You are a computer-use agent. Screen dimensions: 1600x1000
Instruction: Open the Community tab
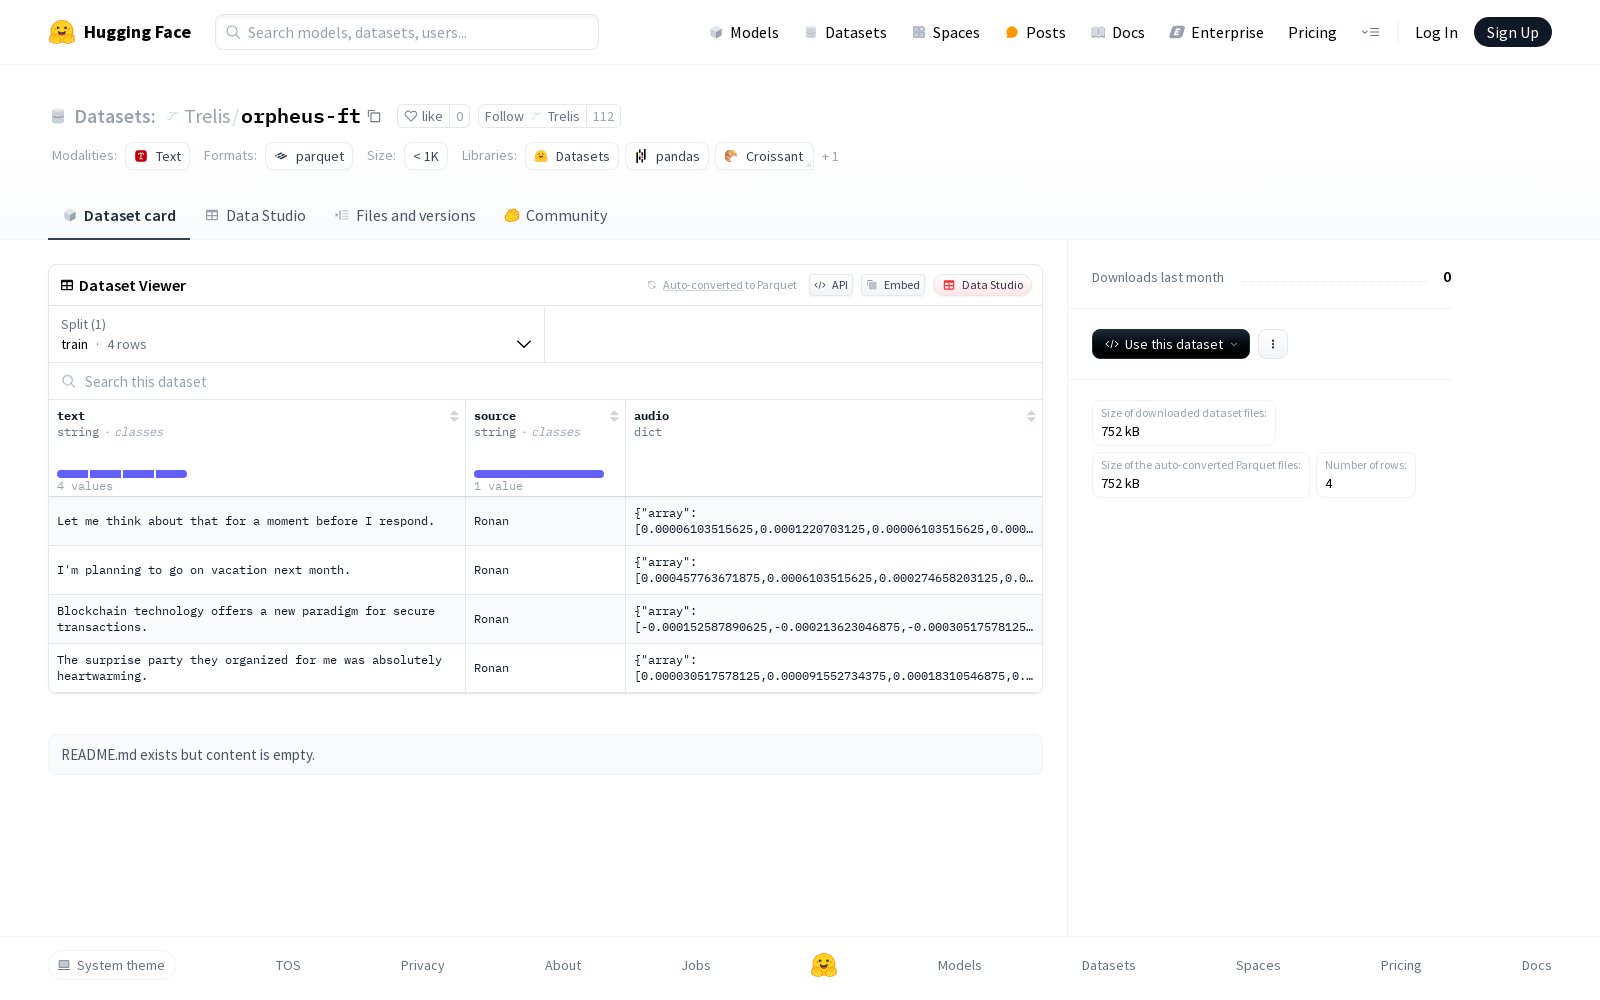click(x=556, y=216)
